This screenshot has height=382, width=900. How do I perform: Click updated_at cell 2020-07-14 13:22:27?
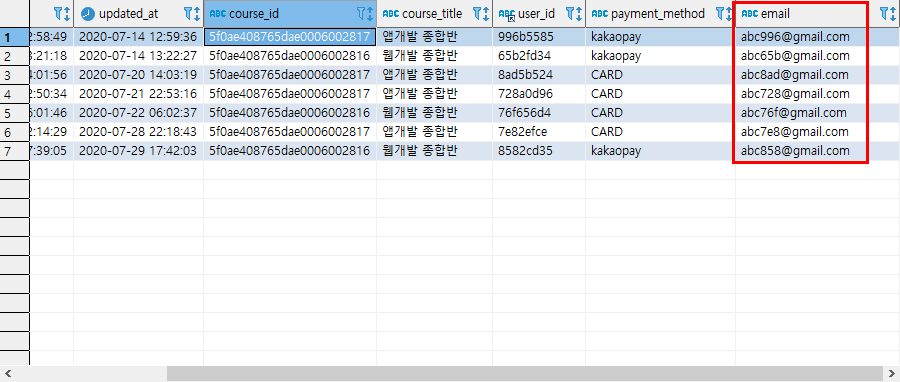coord(138,56)
